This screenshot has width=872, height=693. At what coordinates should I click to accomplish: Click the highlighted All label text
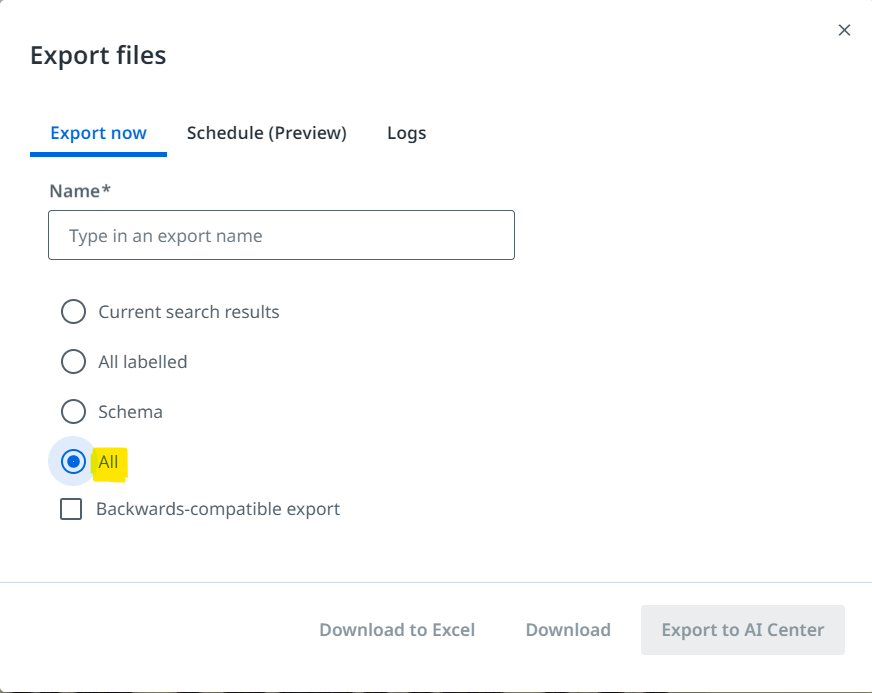(x=108, y=462)
